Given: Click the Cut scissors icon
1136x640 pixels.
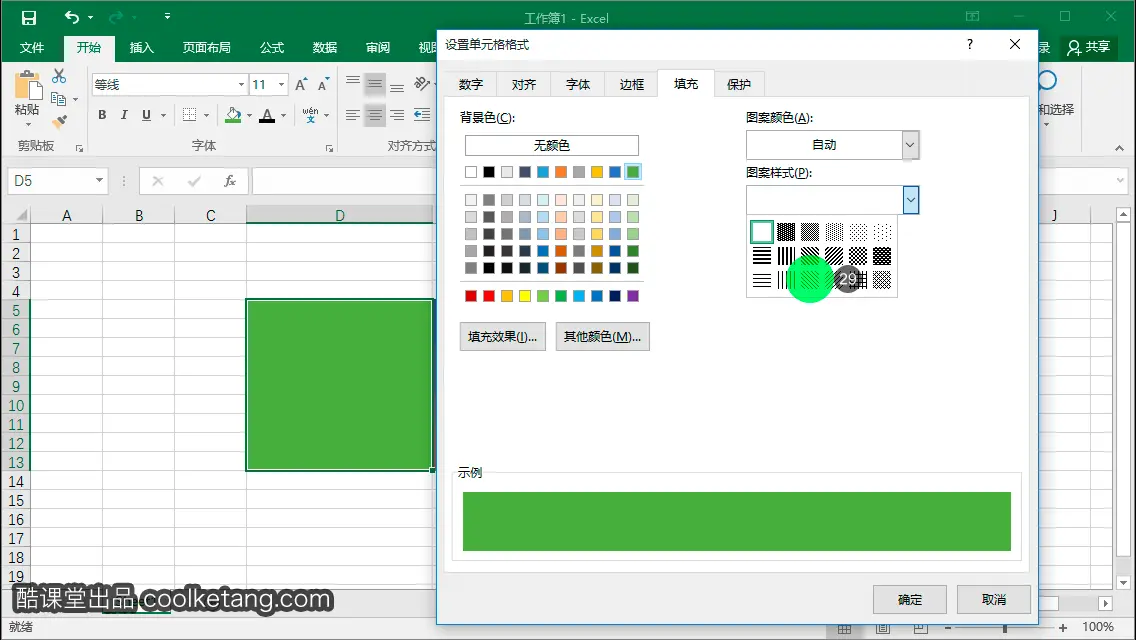Looking at the screenshot, I should [59, 76].
